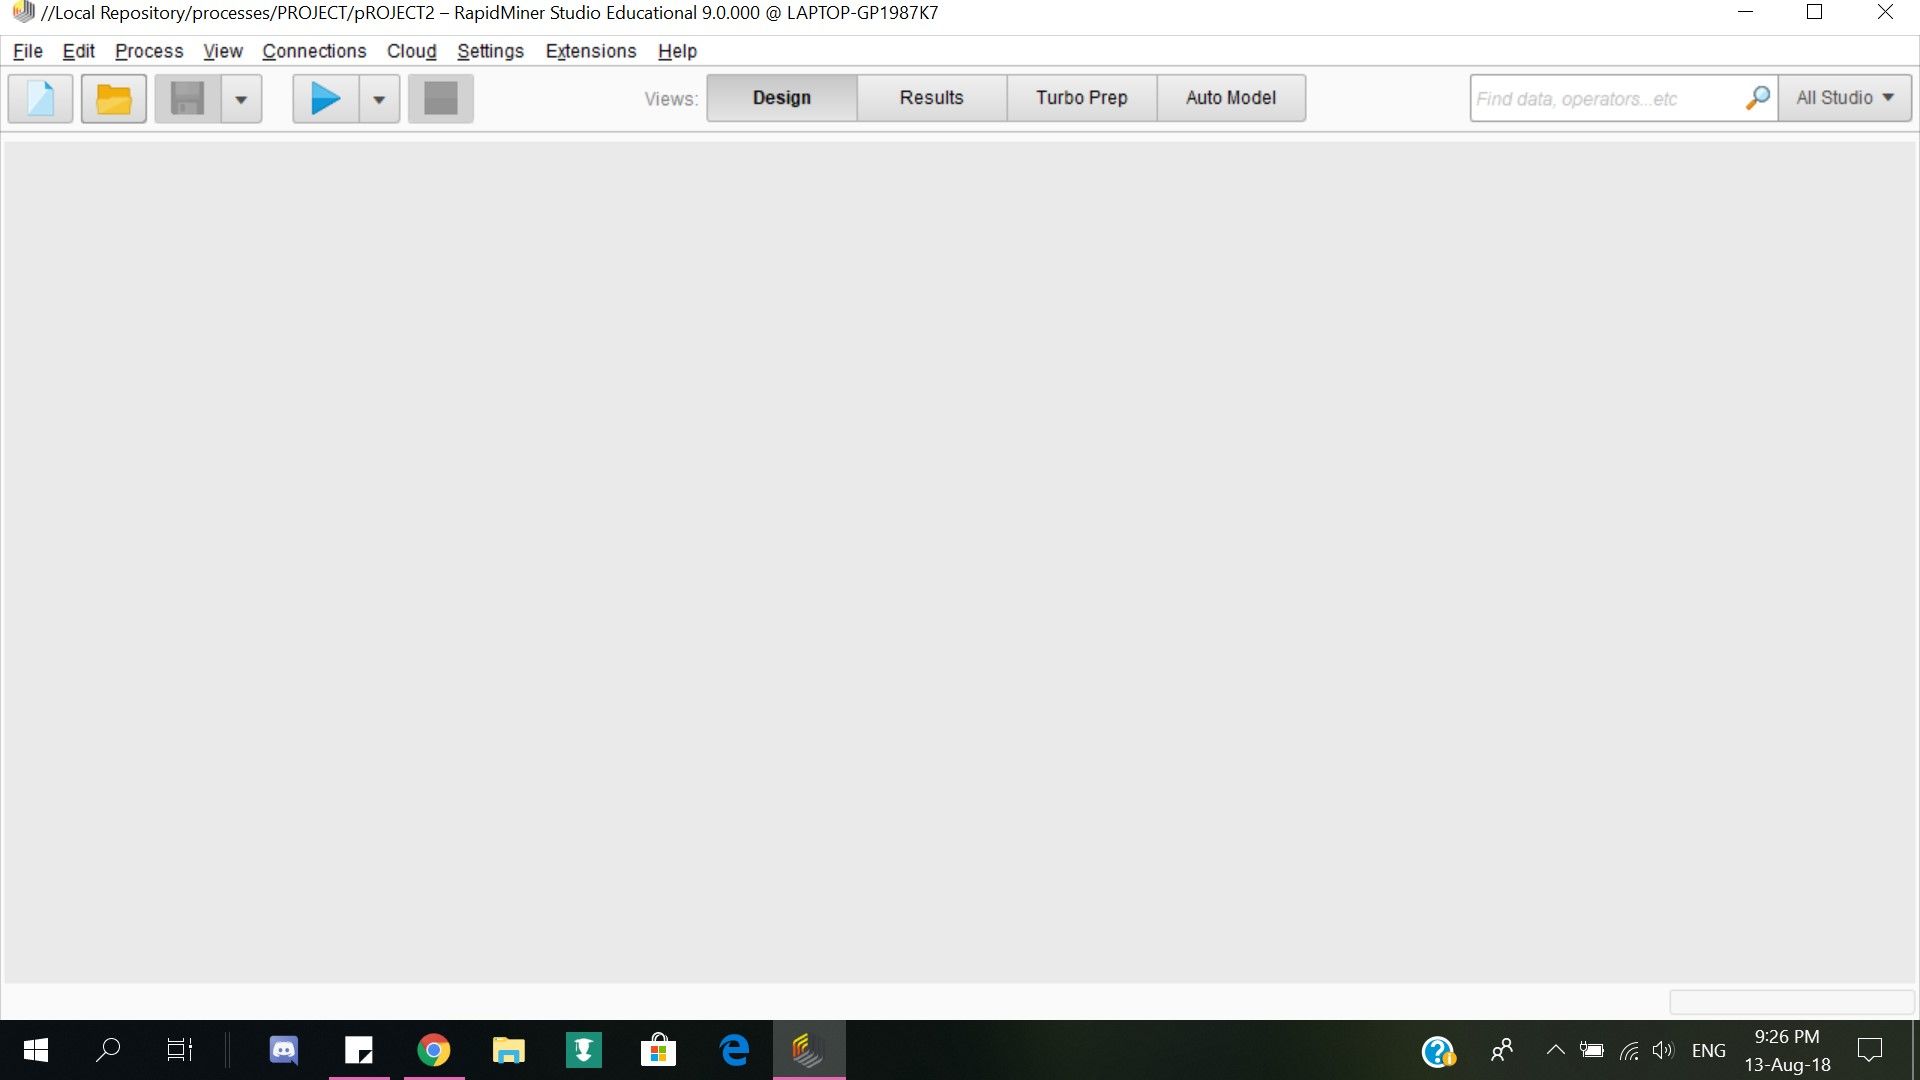This screenshot has height=1080, width=1920.
Task: Click the New Process icon
Action: click(40, 99)
